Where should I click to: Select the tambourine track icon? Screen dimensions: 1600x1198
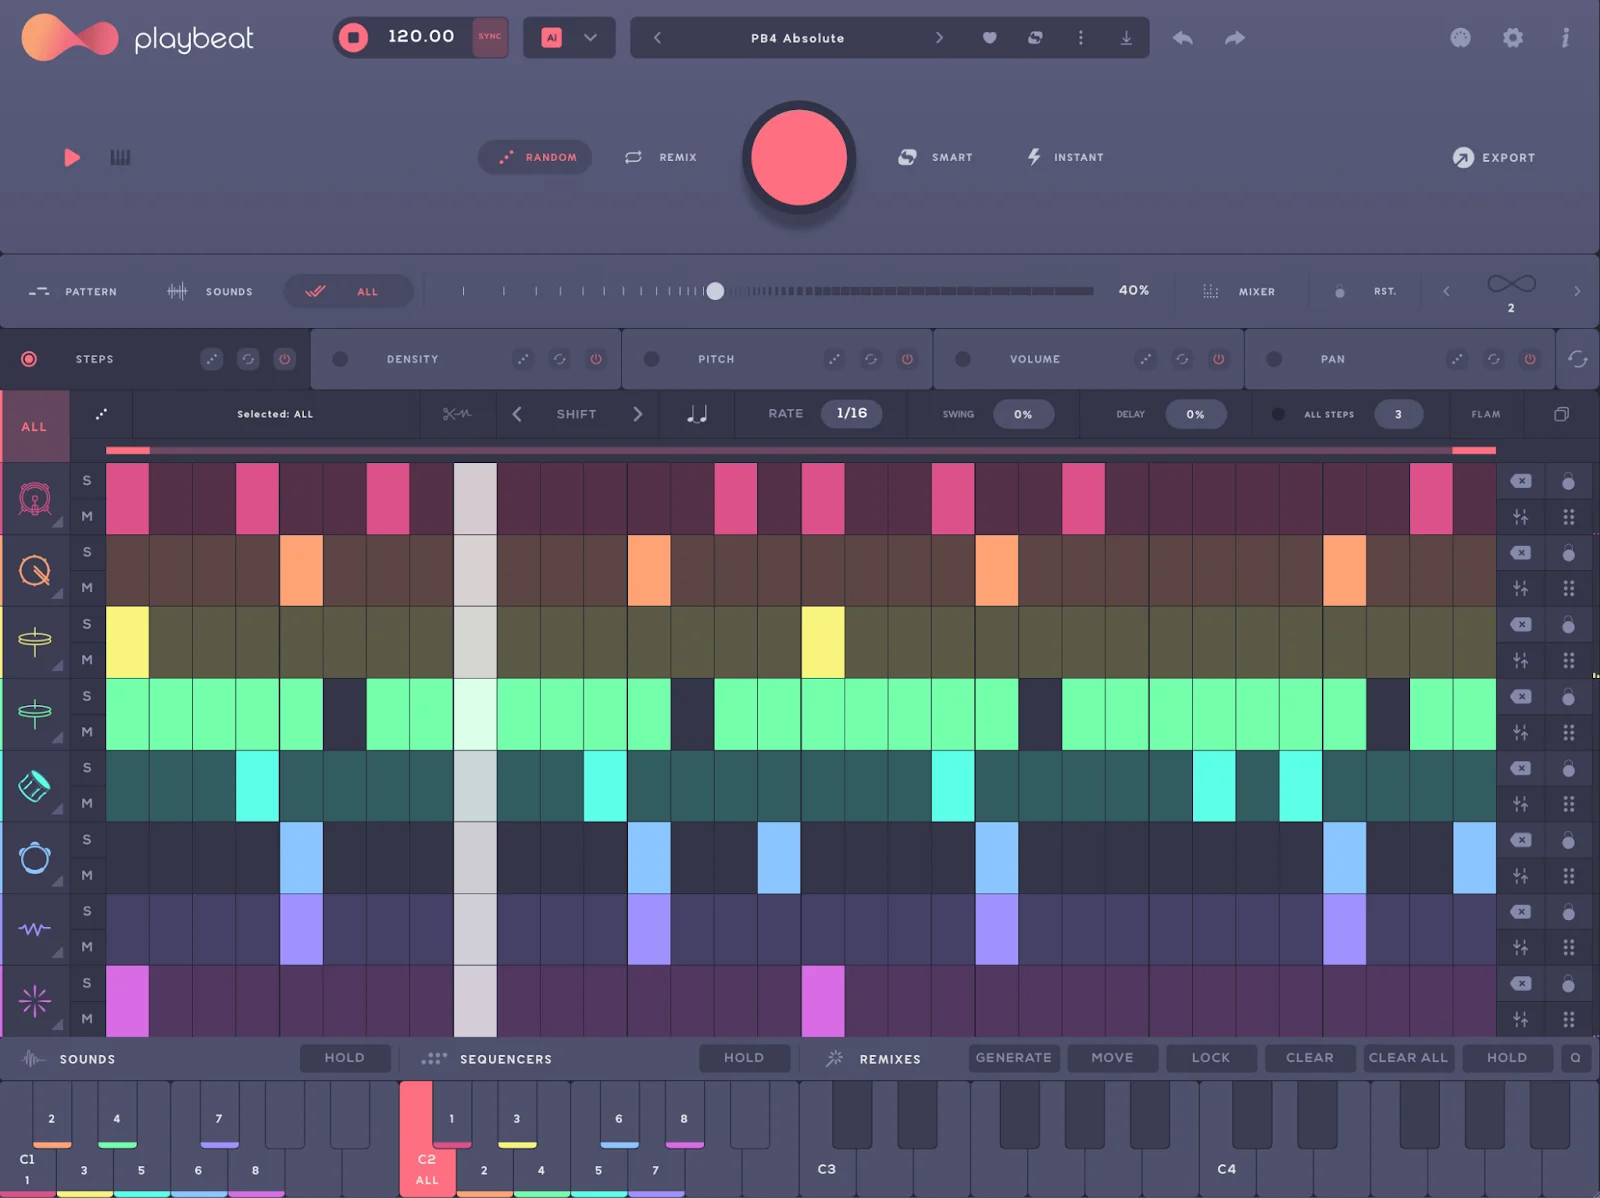35,858
